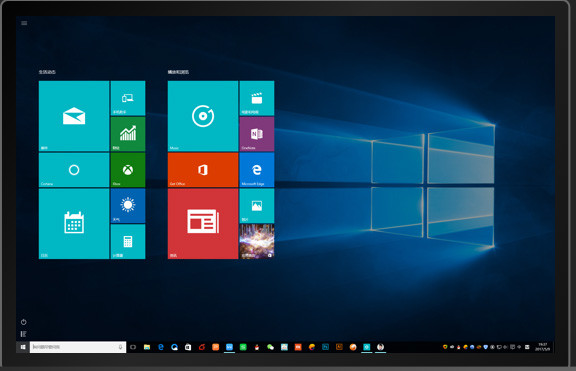Click the Power button in Start
The height and width of the screenshot is (371, 576).
[x=24, y=322]
